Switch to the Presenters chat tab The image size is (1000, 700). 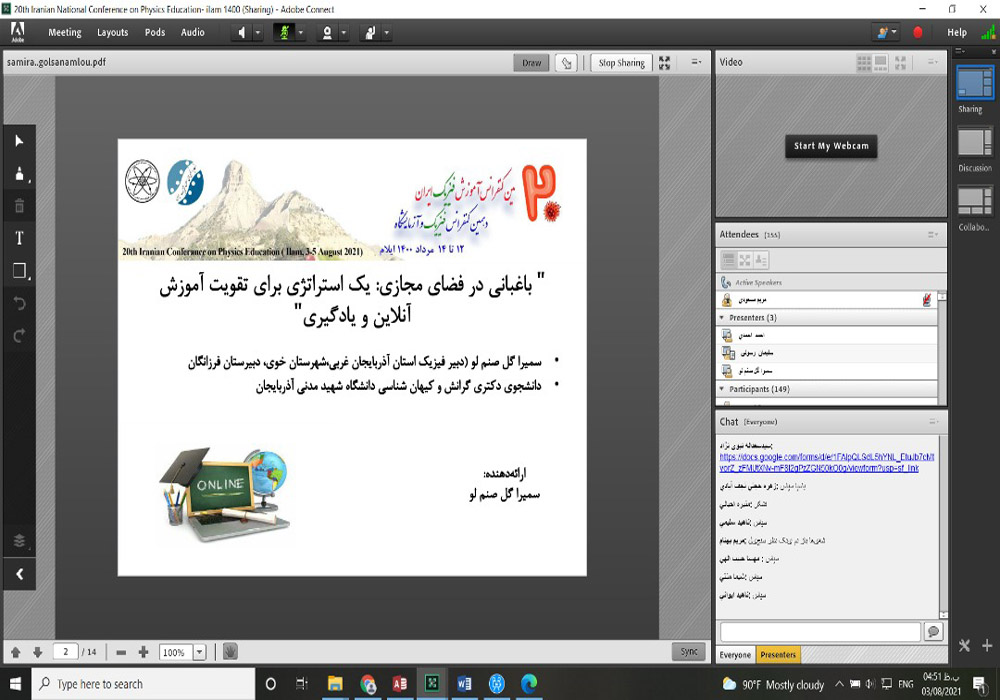(778, 655)
